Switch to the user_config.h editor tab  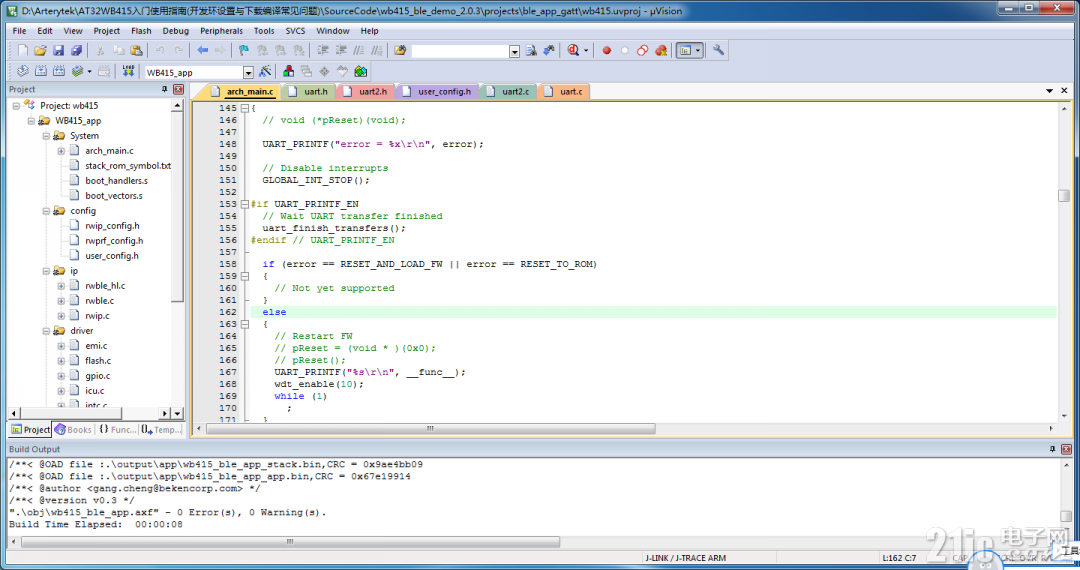coord(437,92)
